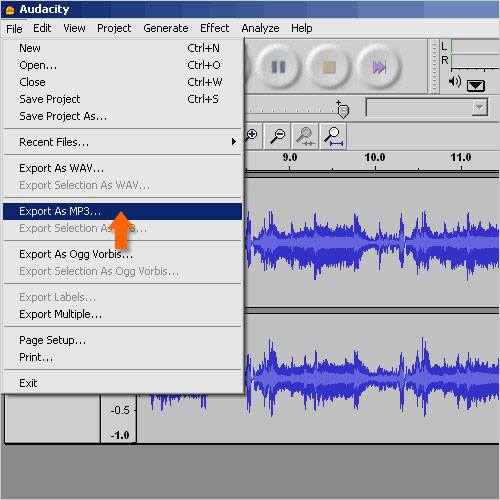The image size is (500, 500).
Task: Choose Export As WAV from File menu
Action: tap(122, 168)
